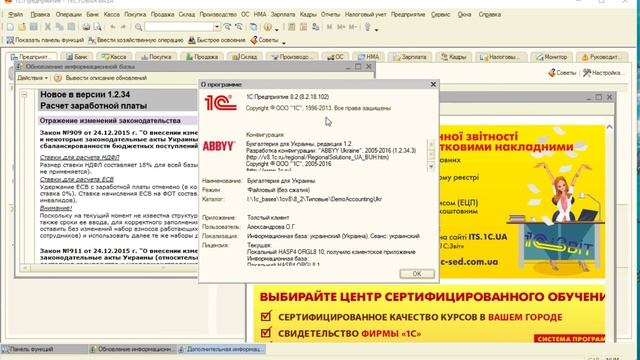Open the Сервис menu
The height and width of the screenshot is (360, 640).
pyautogui.click(x=440, y=14)
